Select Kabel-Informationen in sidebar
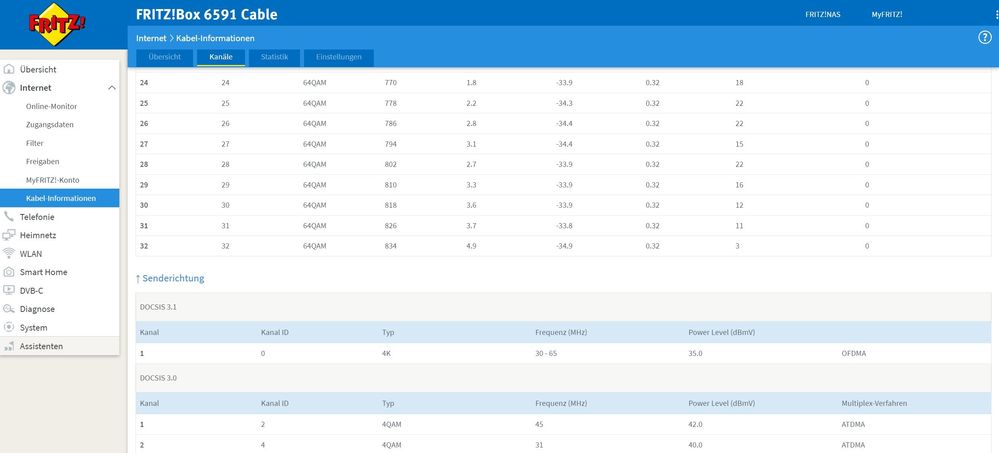Screen dimensions: 999x453 [x=59, y=198]
